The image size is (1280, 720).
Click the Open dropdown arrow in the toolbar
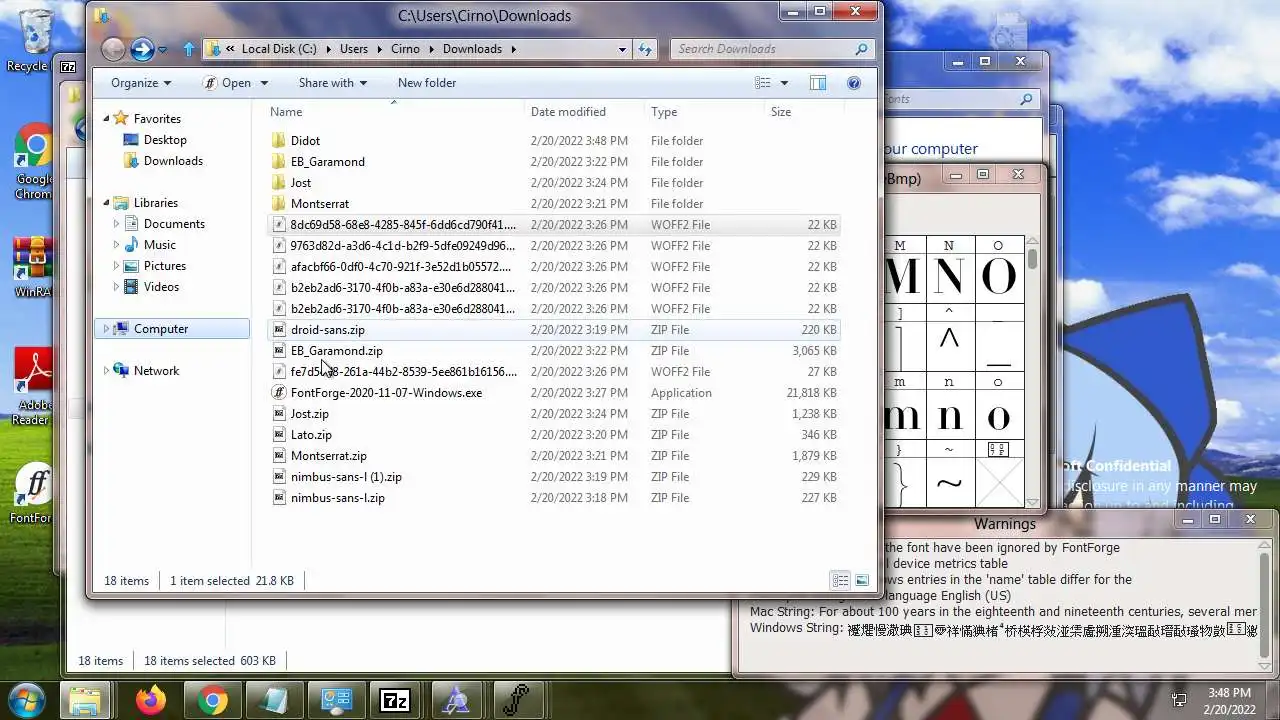[x=264, y=83]
